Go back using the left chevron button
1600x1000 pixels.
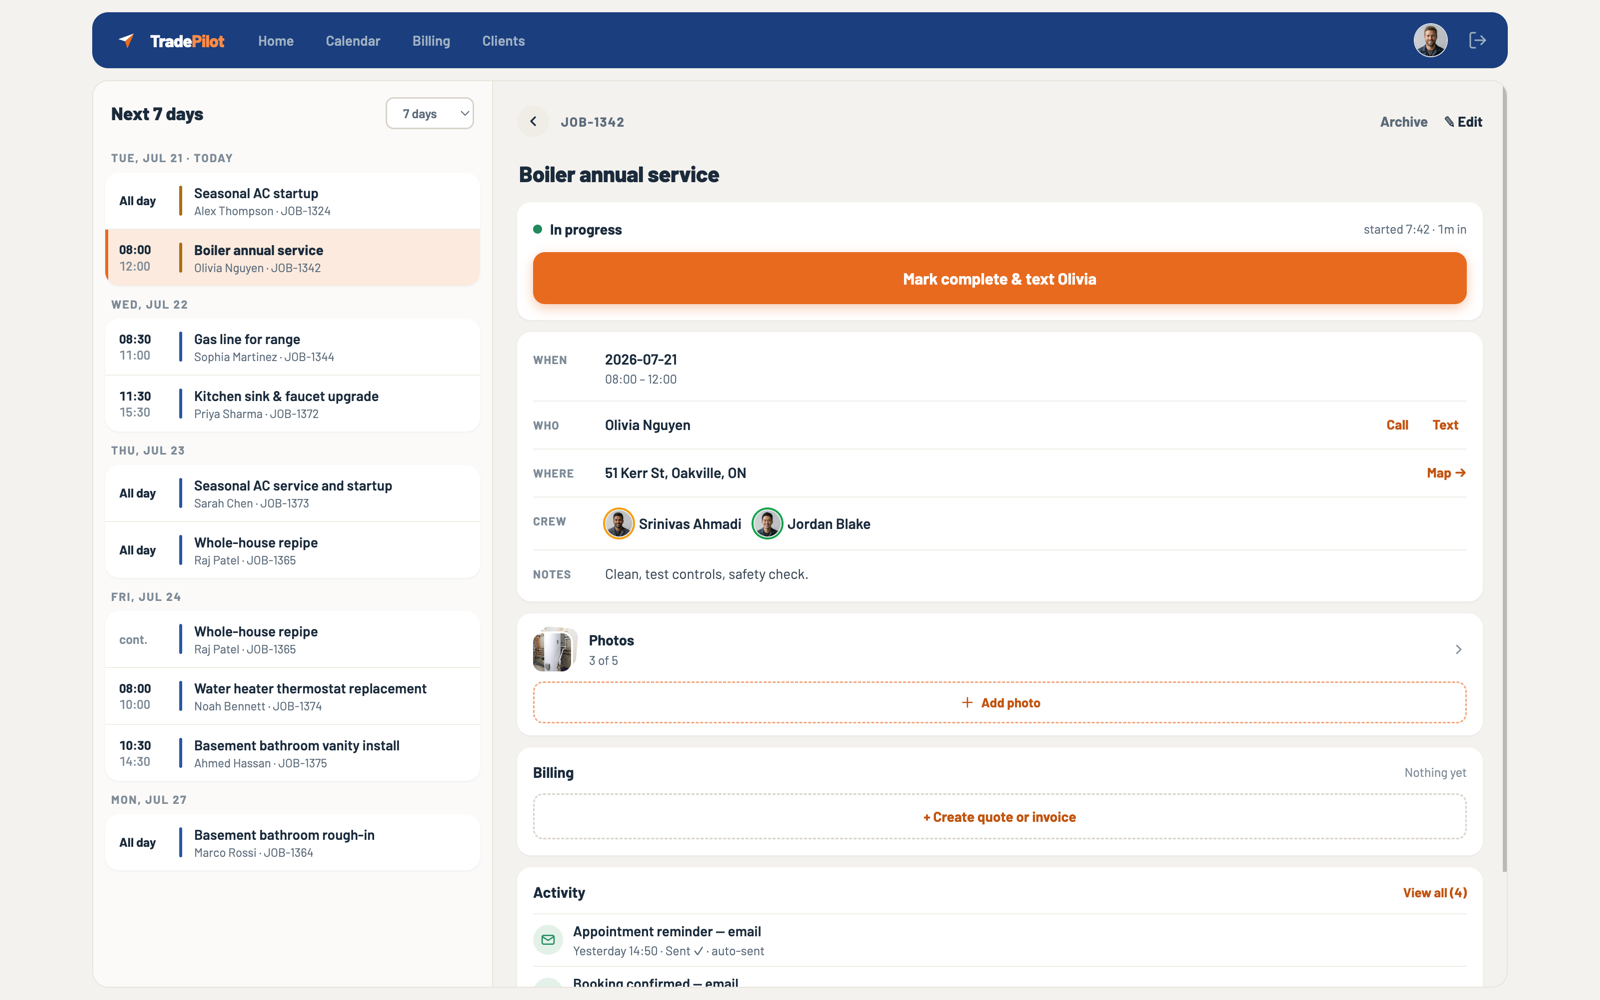point(533,122)
